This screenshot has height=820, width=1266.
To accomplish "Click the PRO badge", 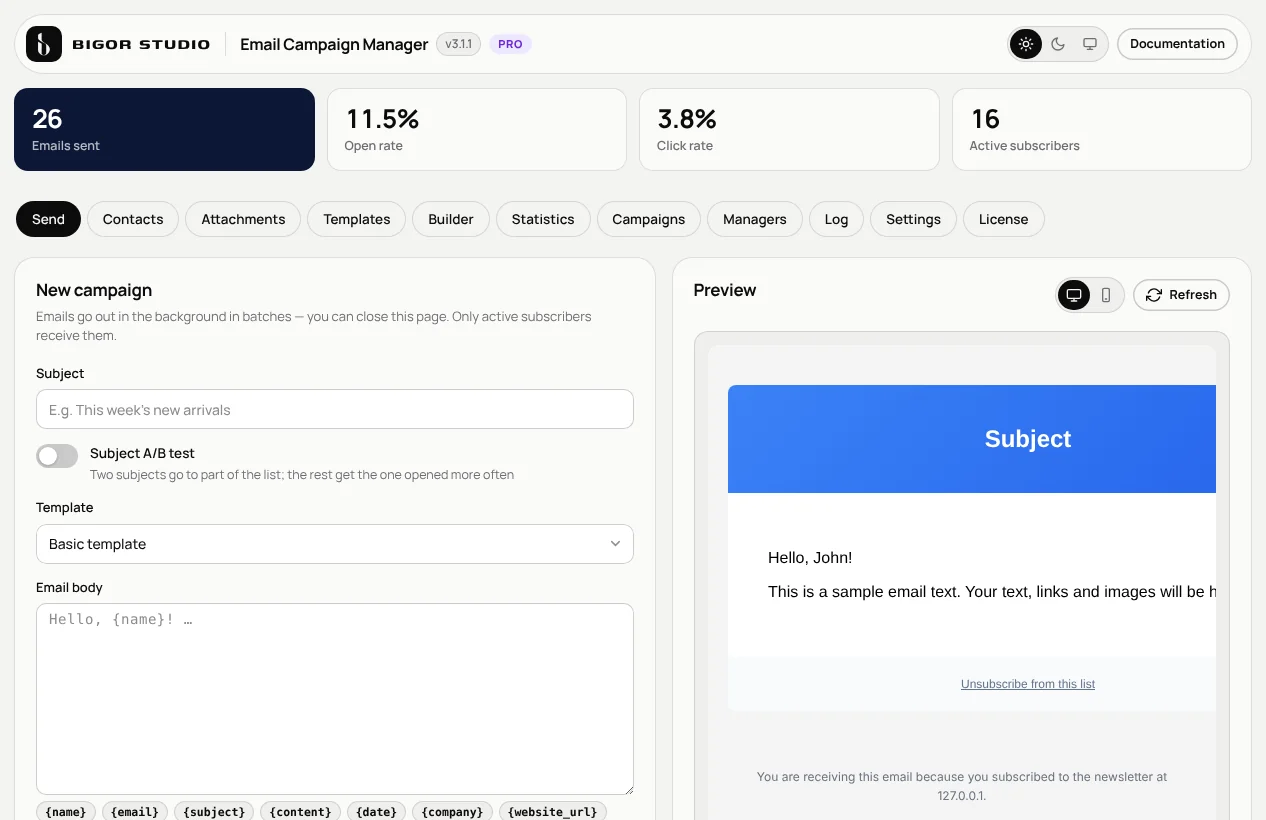I will [510, 44].
